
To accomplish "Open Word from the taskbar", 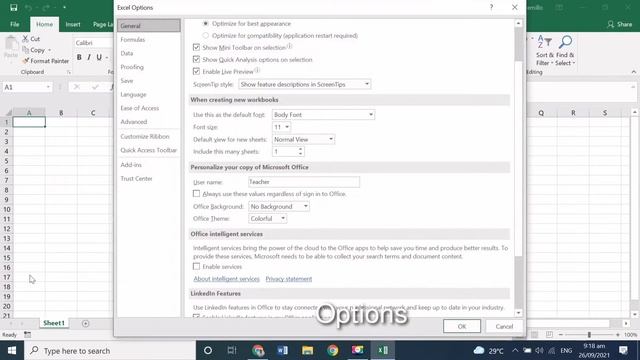I will 282,350.
